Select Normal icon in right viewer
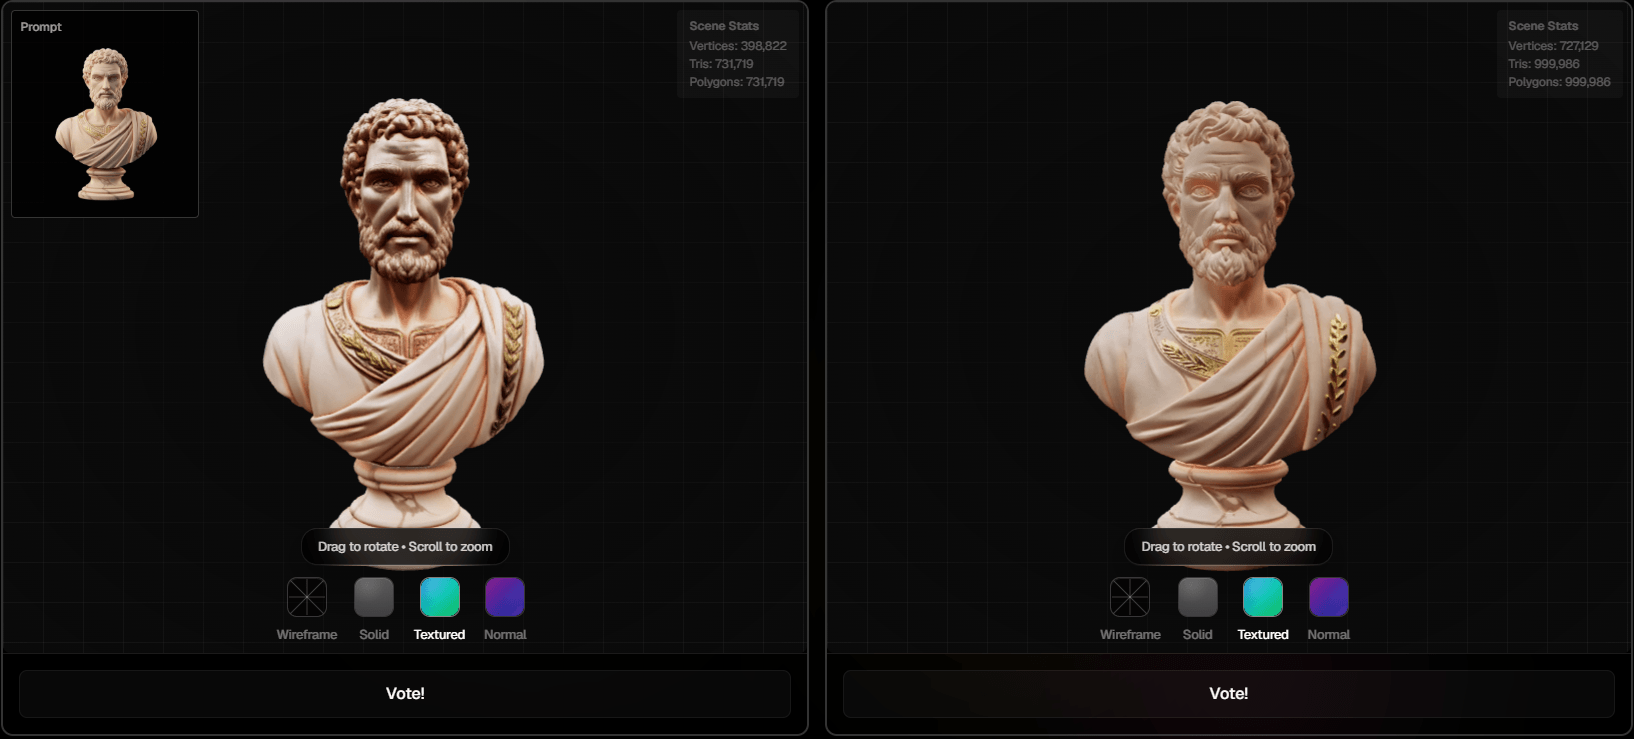The width and height of the screenshot is (1634, 739). tap(1329, 597)
